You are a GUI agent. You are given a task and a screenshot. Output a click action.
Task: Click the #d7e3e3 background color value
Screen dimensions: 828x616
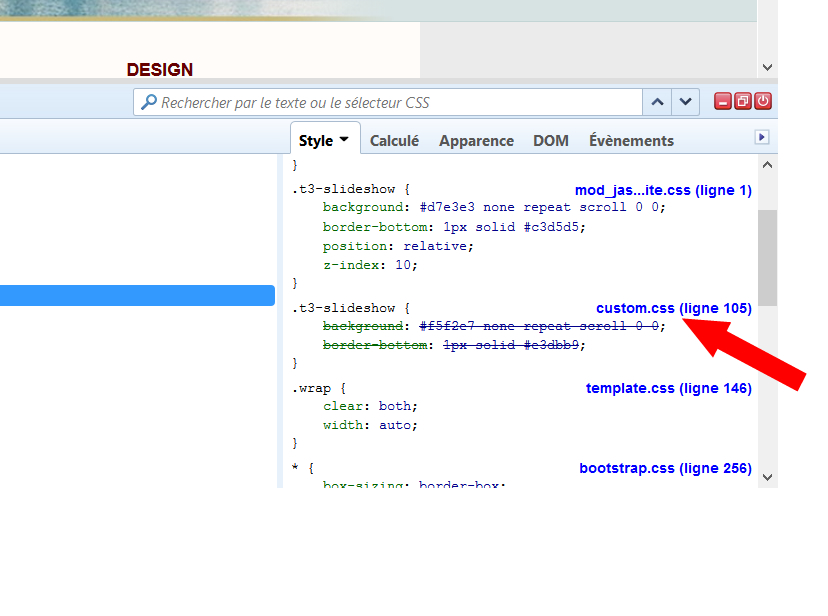point(441,207)
